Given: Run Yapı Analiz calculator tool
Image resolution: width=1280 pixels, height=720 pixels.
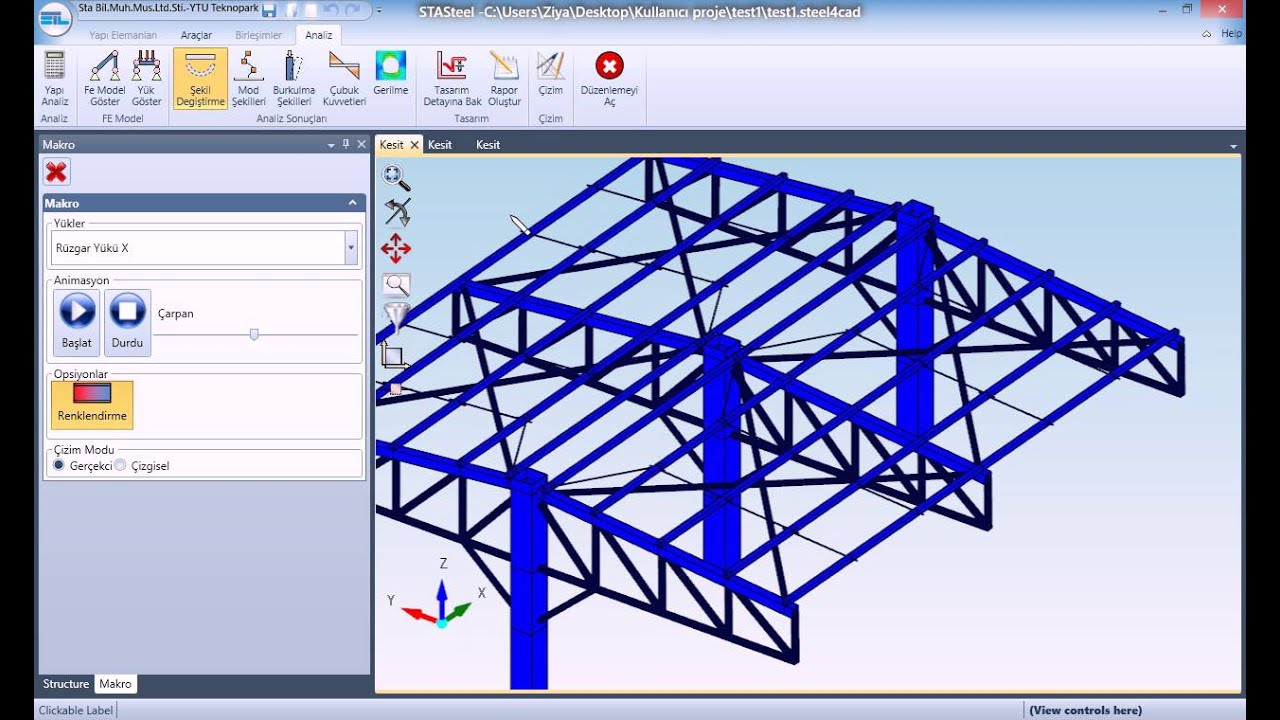Looking at the screenshot, I should coord(54,79).
